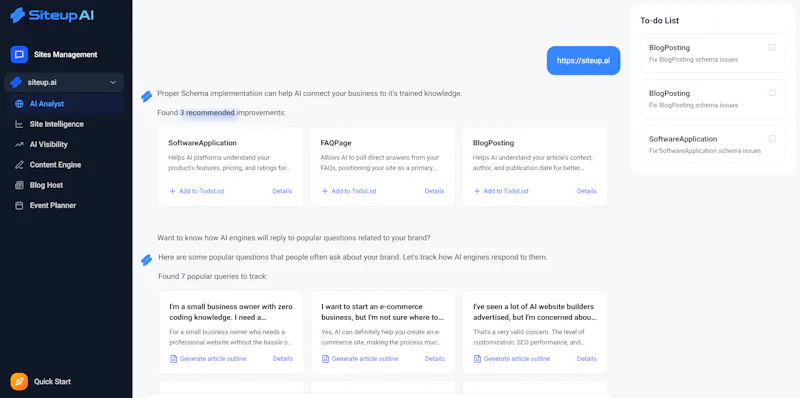
Task: Click the 'I want to start an e-commerce' title
Action: (x=382, y=312)
